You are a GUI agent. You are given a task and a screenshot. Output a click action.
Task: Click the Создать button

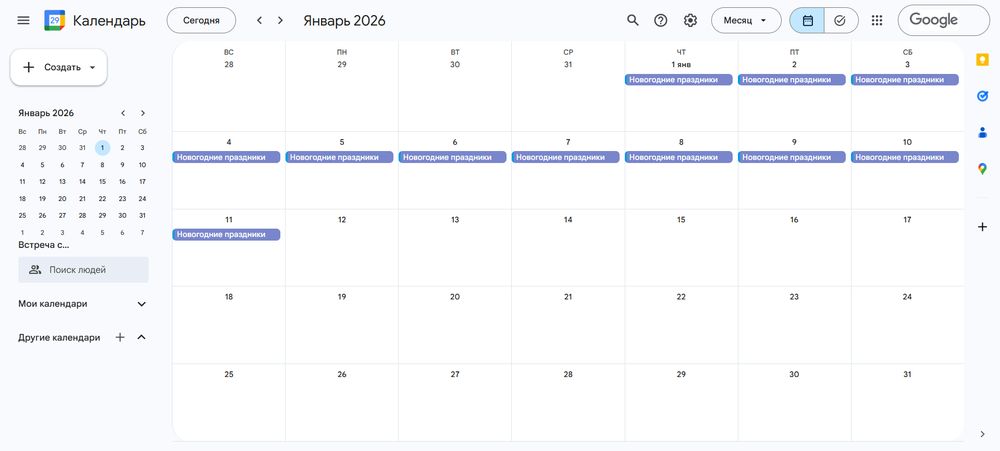[59, 68]
